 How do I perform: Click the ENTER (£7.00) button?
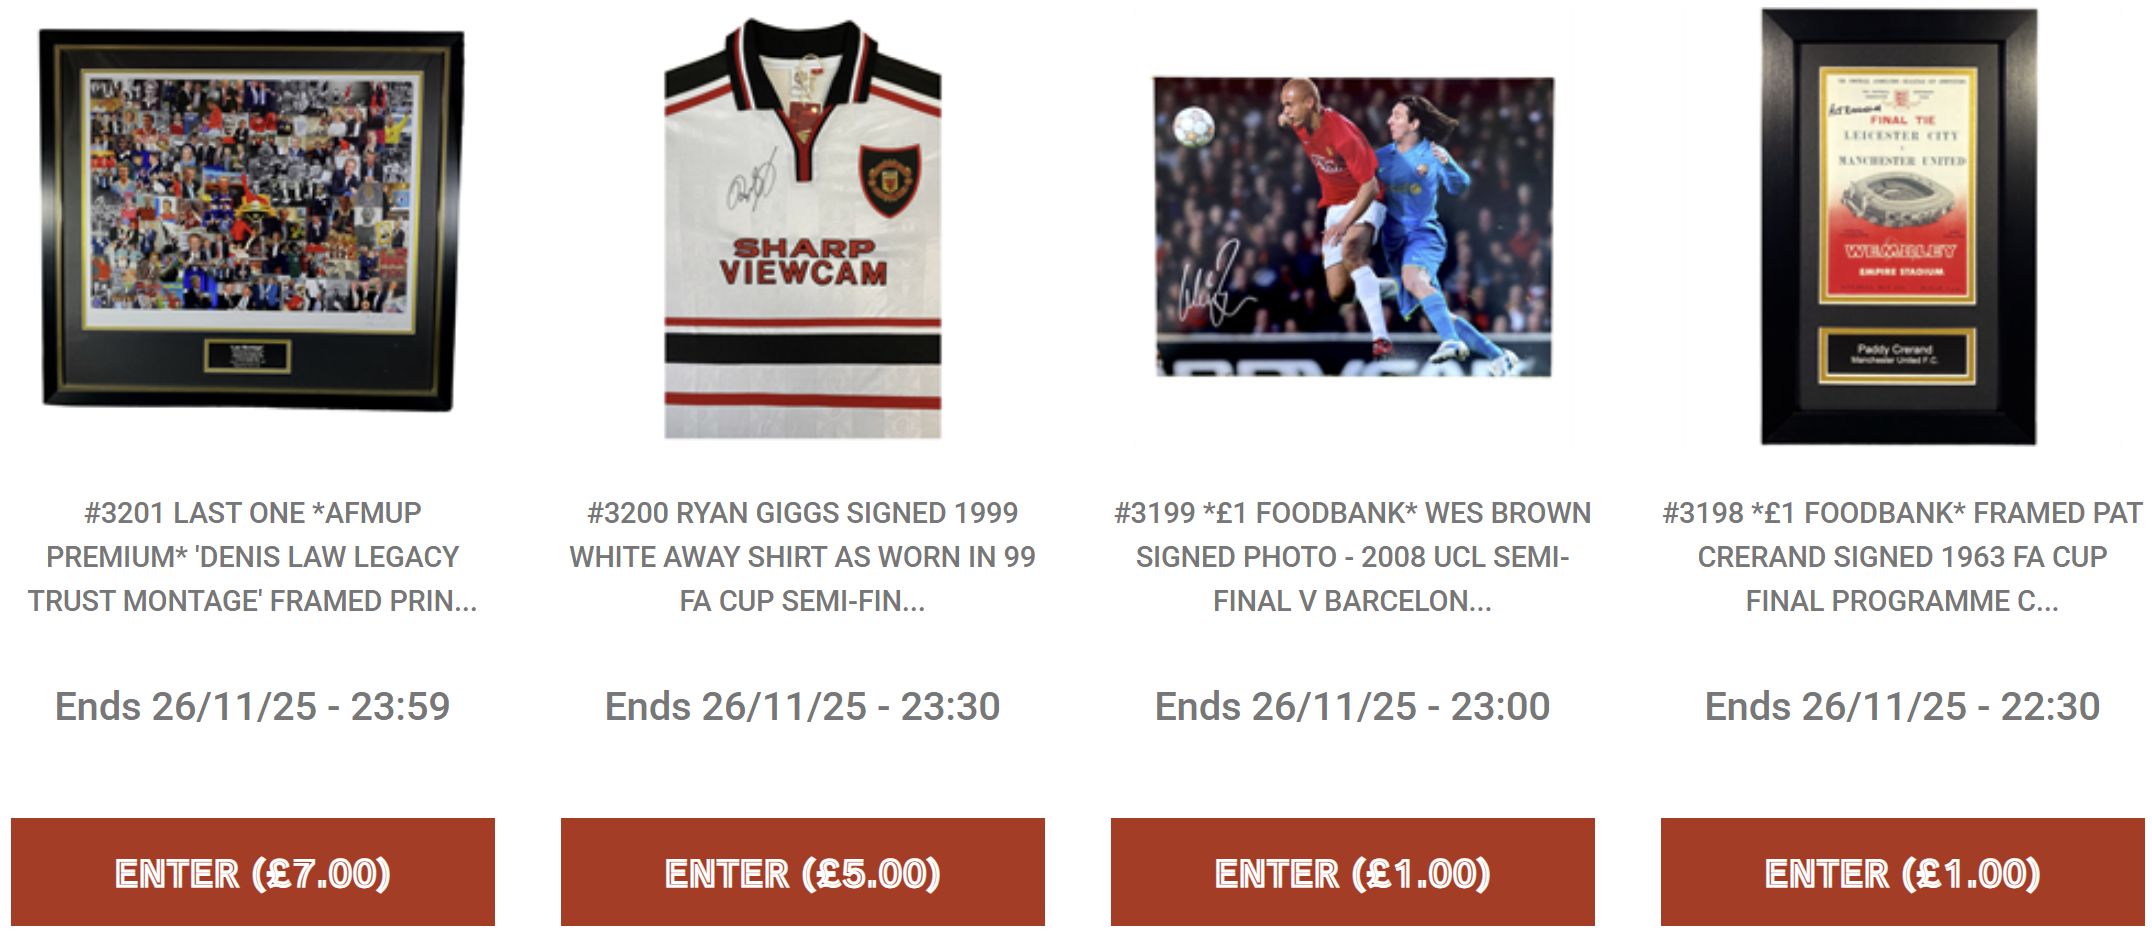[253, 872]
